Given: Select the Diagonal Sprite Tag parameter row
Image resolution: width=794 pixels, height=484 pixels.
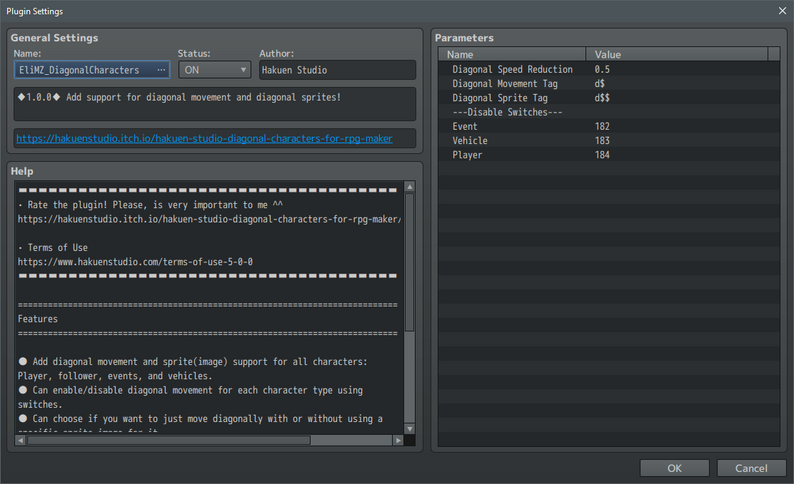Looking at the screenshot, I should coord(500,98).
